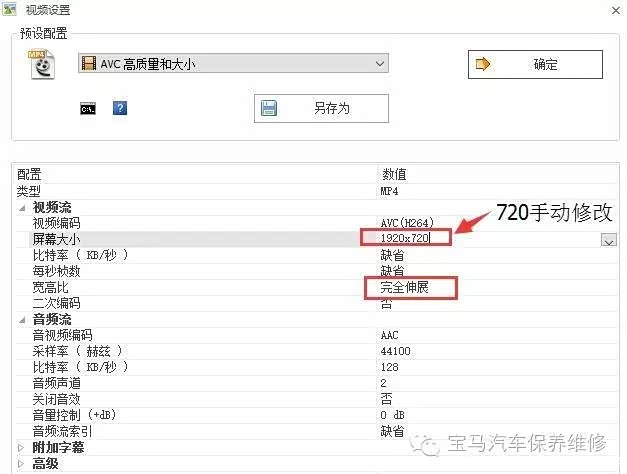Click the 128 audio bitrate value

[389, 367]
